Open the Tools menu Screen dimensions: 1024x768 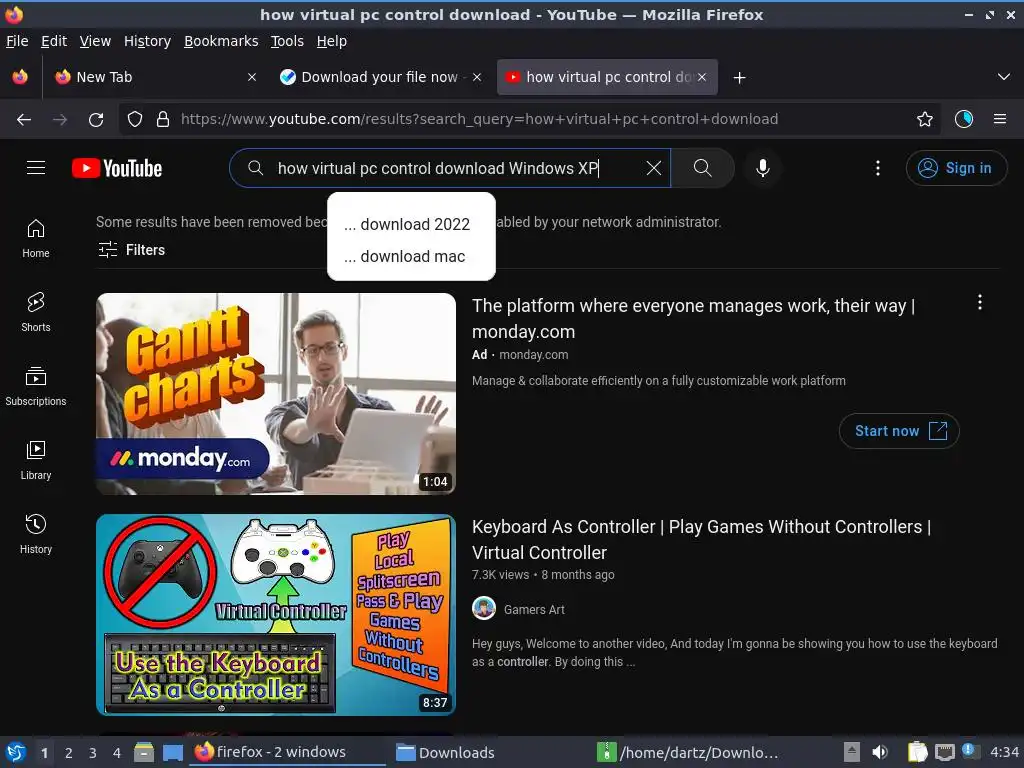(x=287, y=41)
